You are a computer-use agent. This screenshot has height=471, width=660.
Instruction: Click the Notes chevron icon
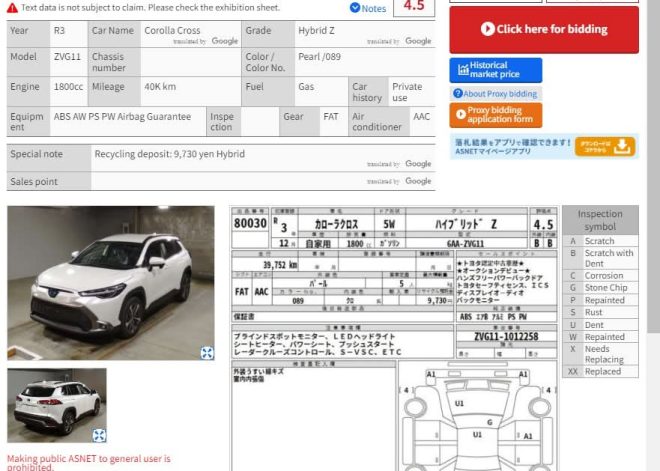click(x=355, y=8)
